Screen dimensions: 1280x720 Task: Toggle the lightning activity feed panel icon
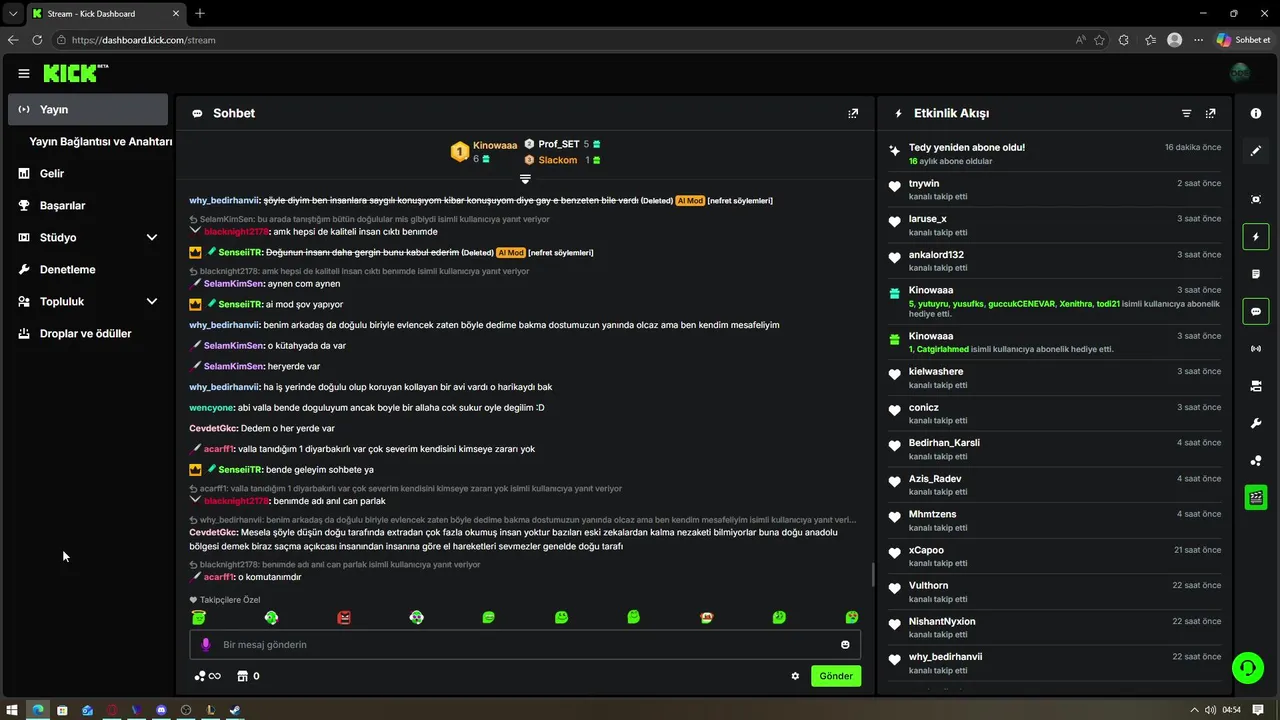tap(1256, 237)
